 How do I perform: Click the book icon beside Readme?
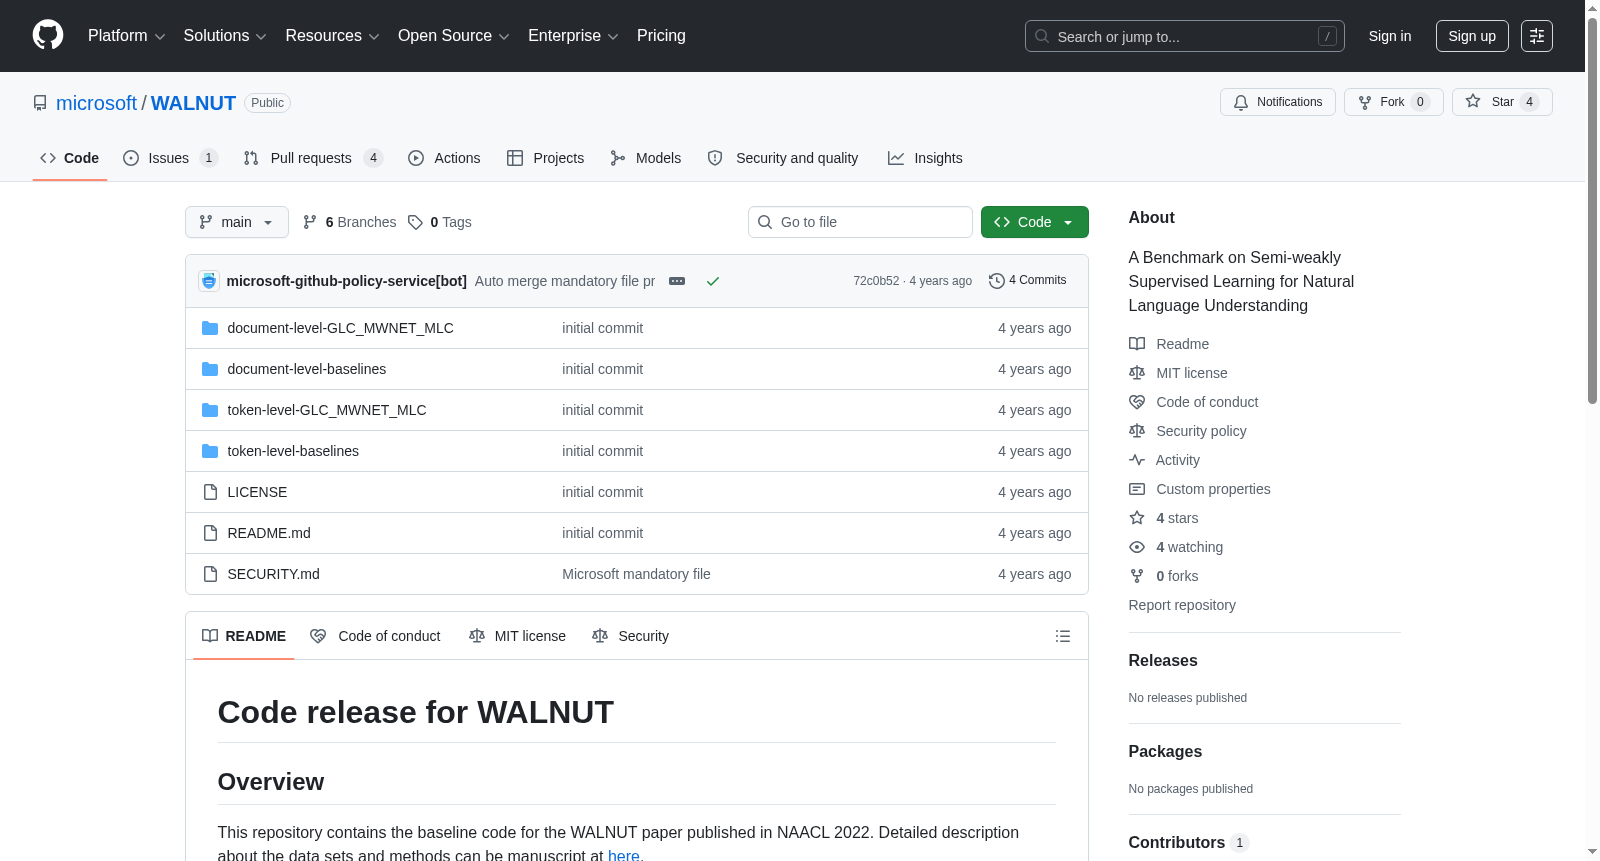tap(1137, 344)
